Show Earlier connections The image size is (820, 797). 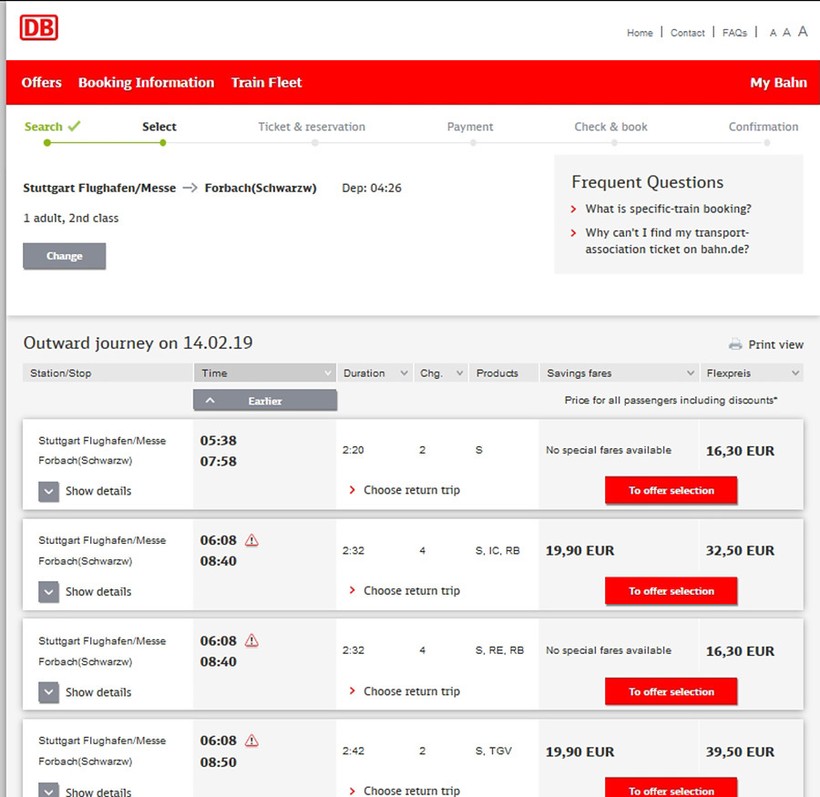pos(265,401)
